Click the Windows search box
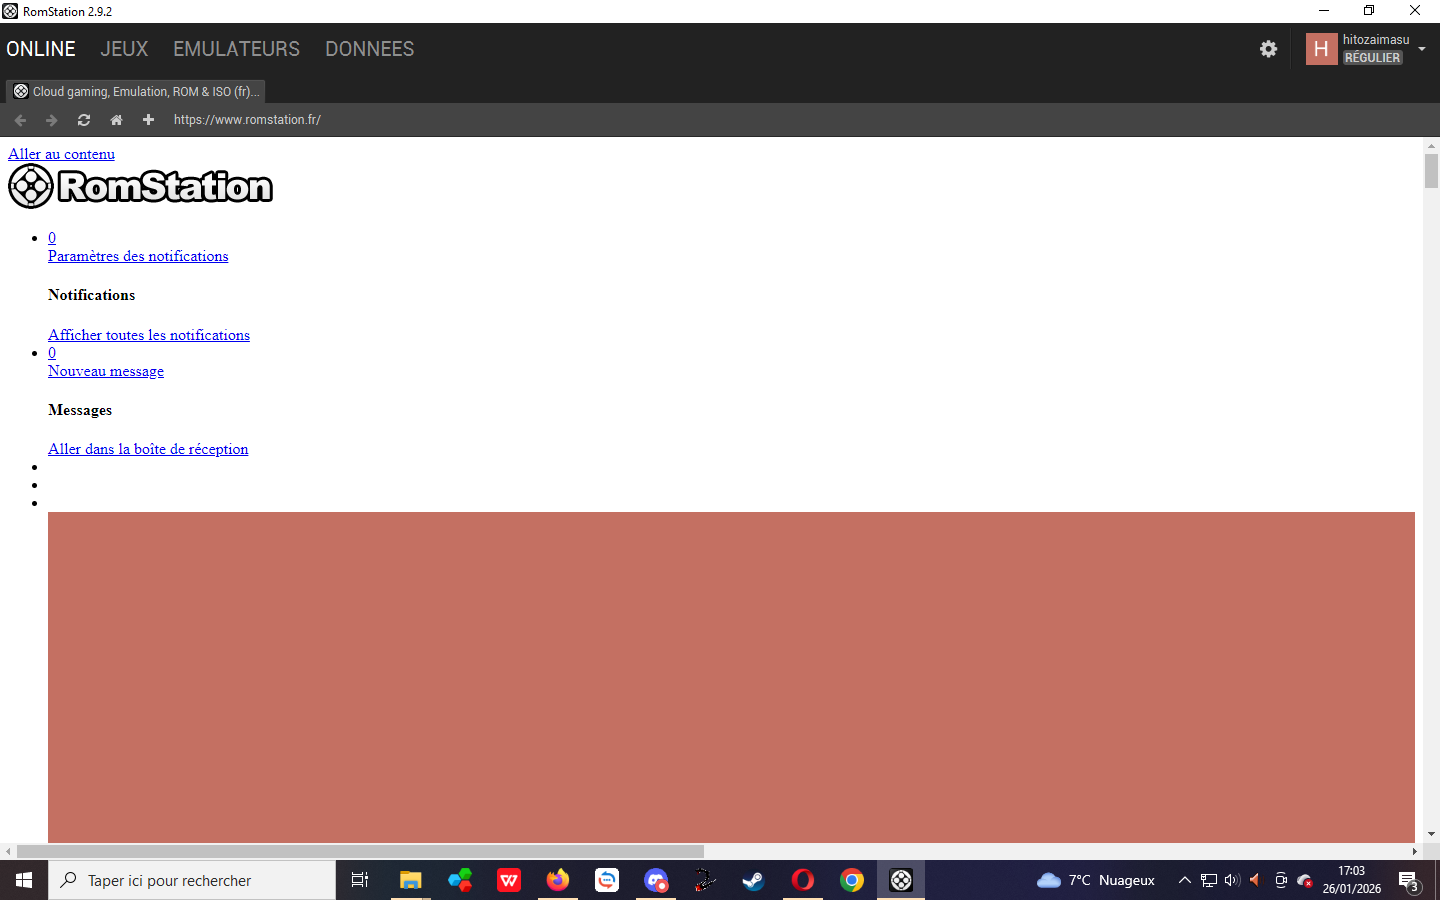1440x900 pixels. coord(192,880)
